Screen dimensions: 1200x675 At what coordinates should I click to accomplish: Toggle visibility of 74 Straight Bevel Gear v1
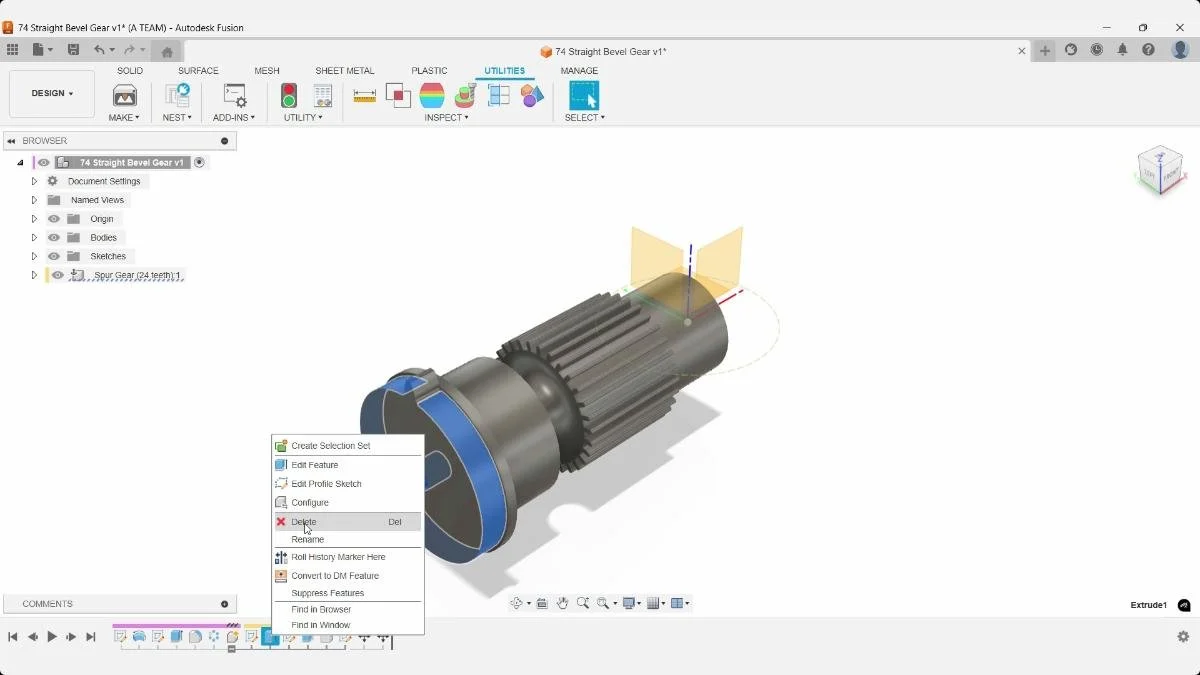[43, 162]
